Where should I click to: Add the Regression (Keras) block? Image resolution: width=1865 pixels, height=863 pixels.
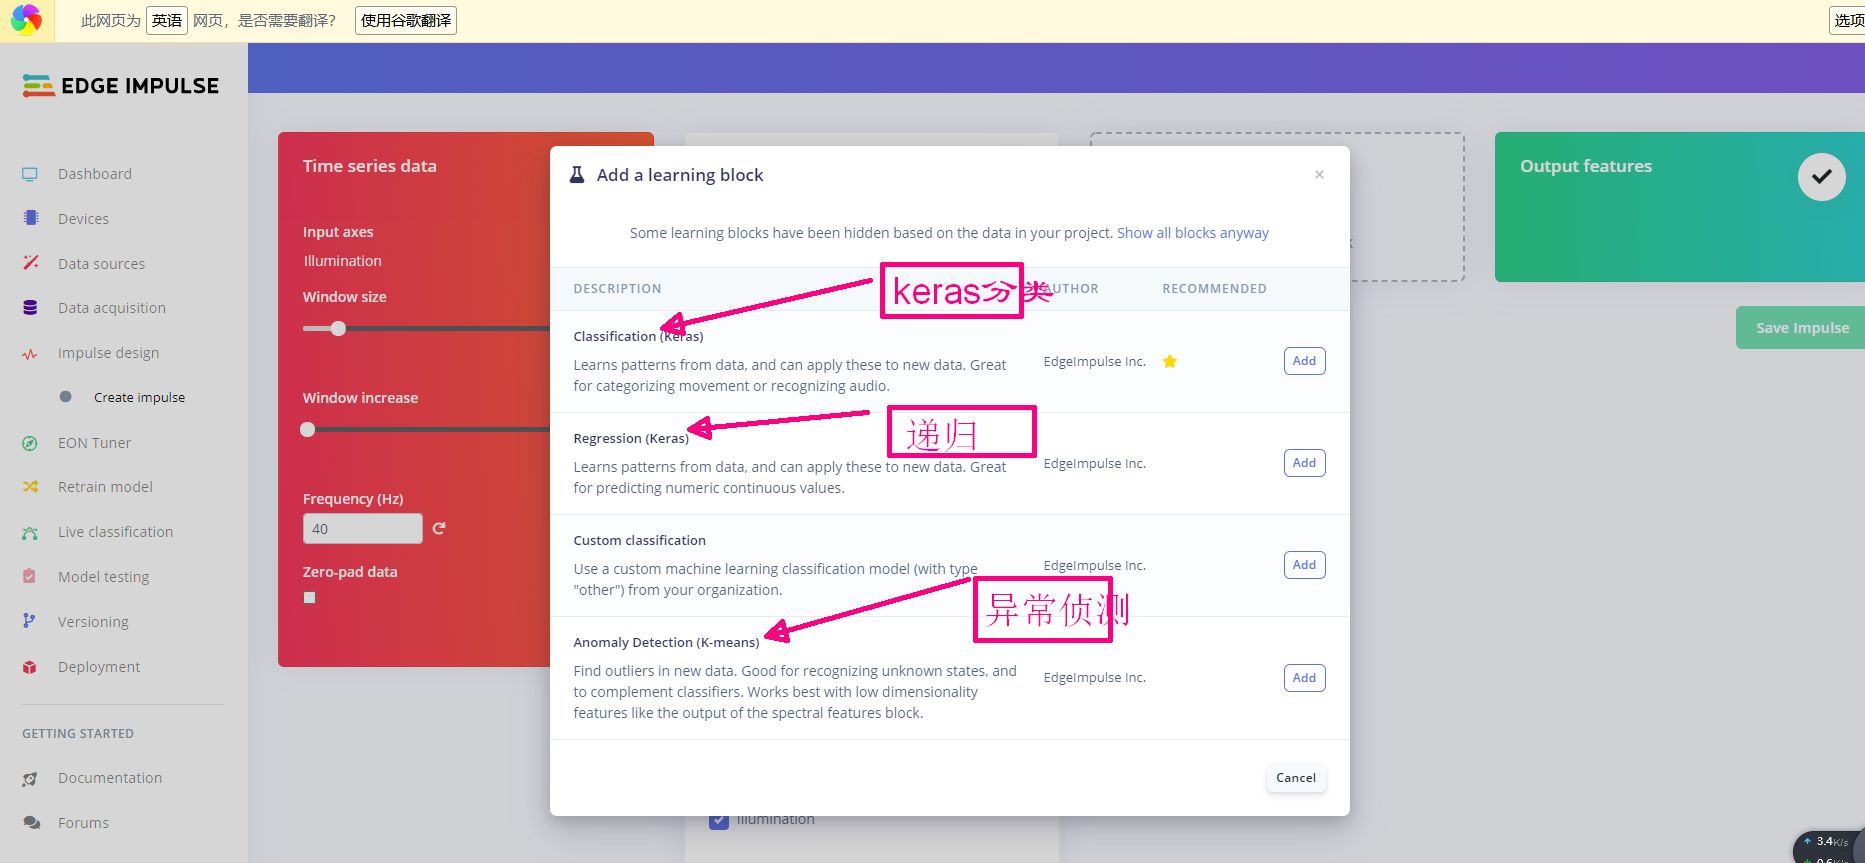[x=1304, y=463]
